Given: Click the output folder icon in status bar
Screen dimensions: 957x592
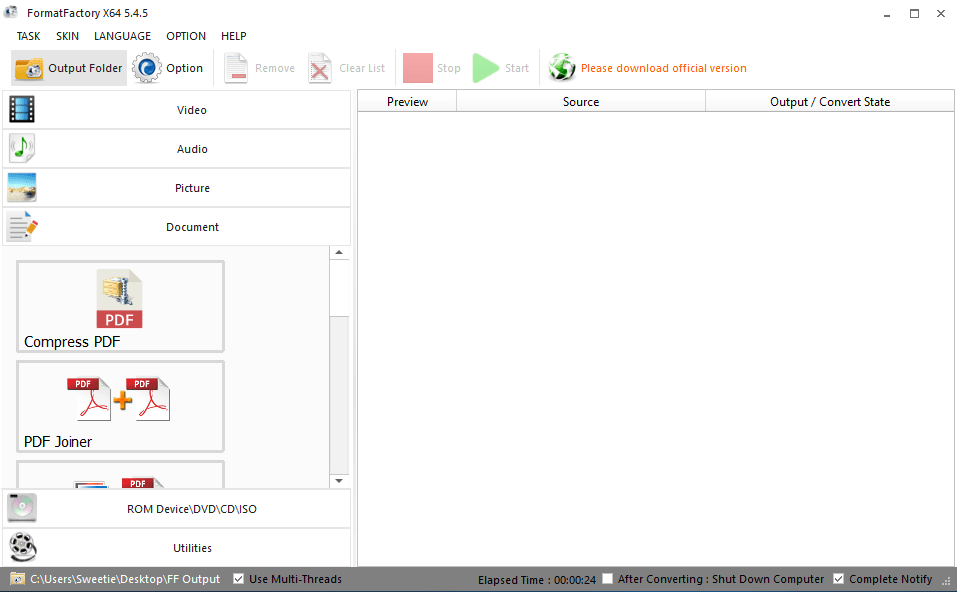Looking at the screenshot, I should pos(17,579).
